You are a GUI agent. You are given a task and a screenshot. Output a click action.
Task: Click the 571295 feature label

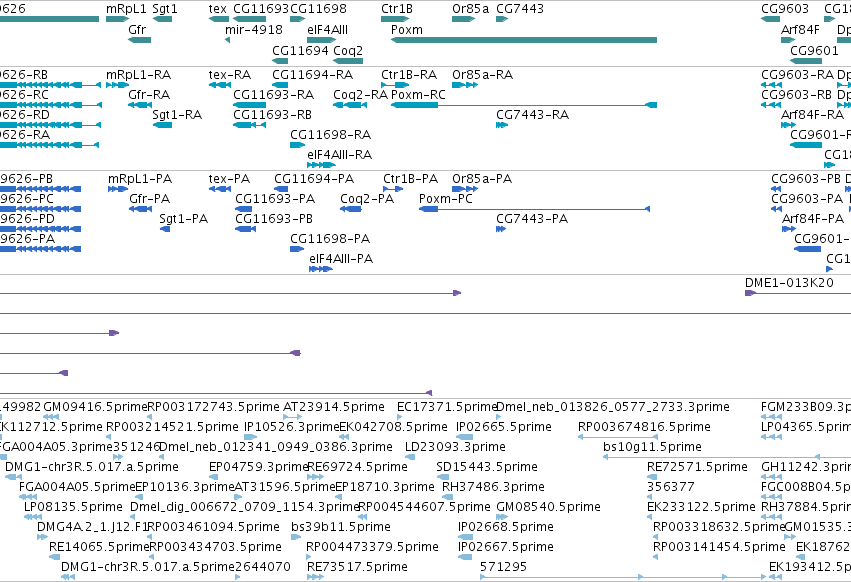point(503,567)
